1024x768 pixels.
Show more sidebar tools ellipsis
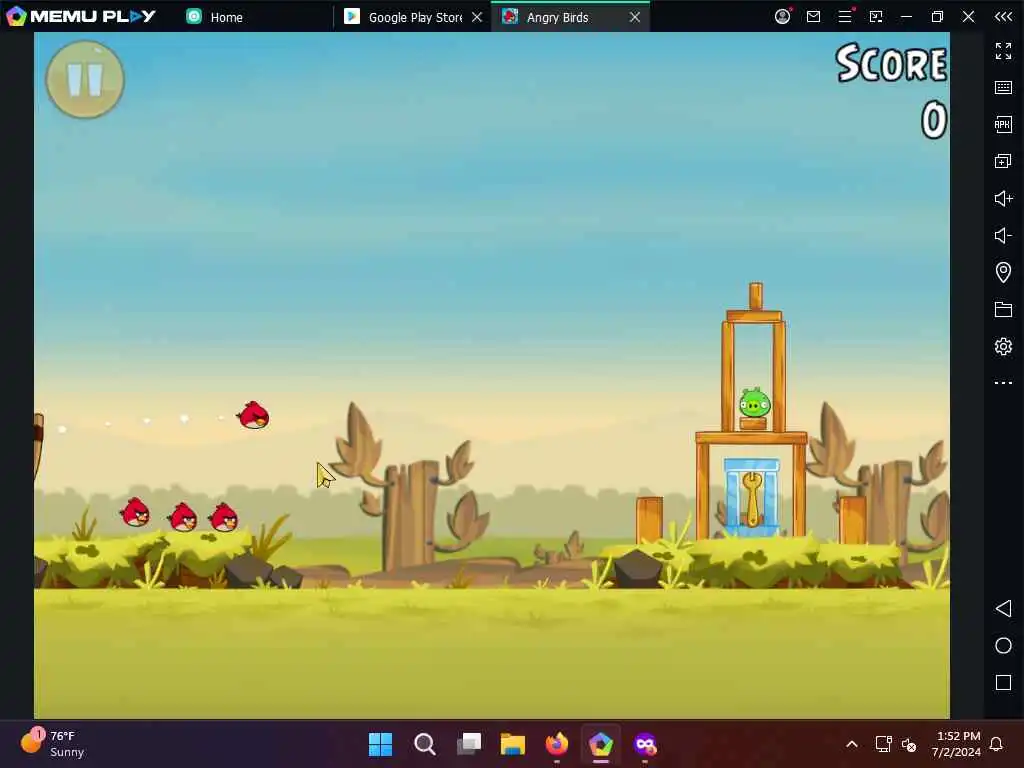1003,383
